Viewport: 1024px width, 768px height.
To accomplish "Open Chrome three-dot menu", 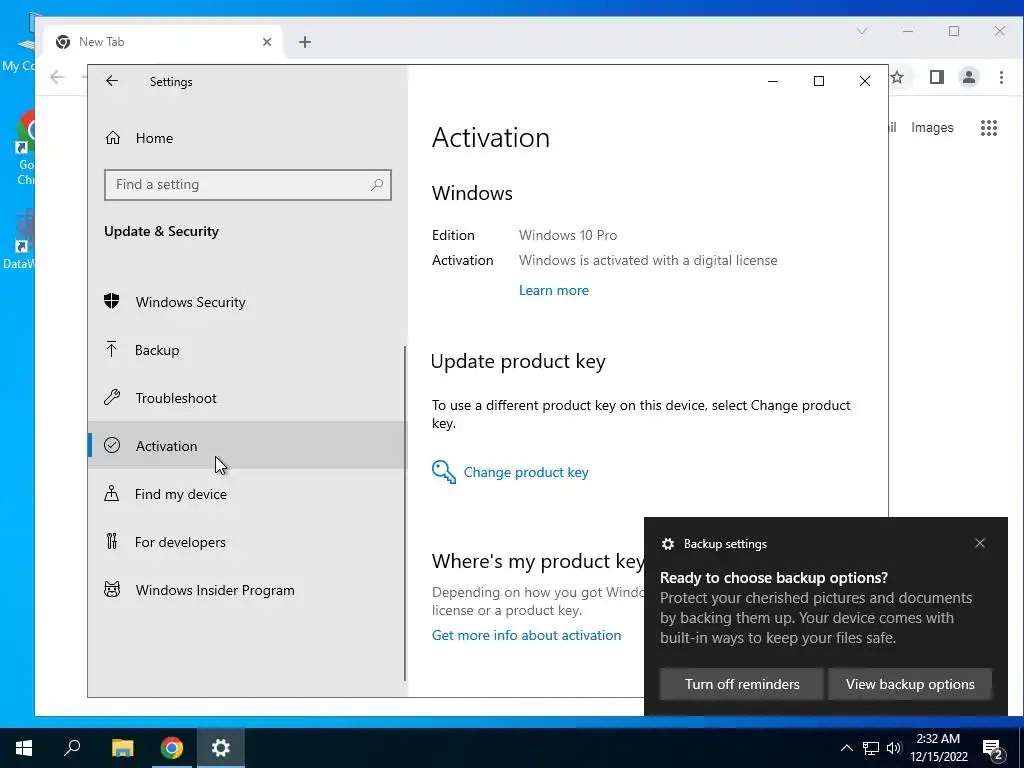I will 1001,77.
